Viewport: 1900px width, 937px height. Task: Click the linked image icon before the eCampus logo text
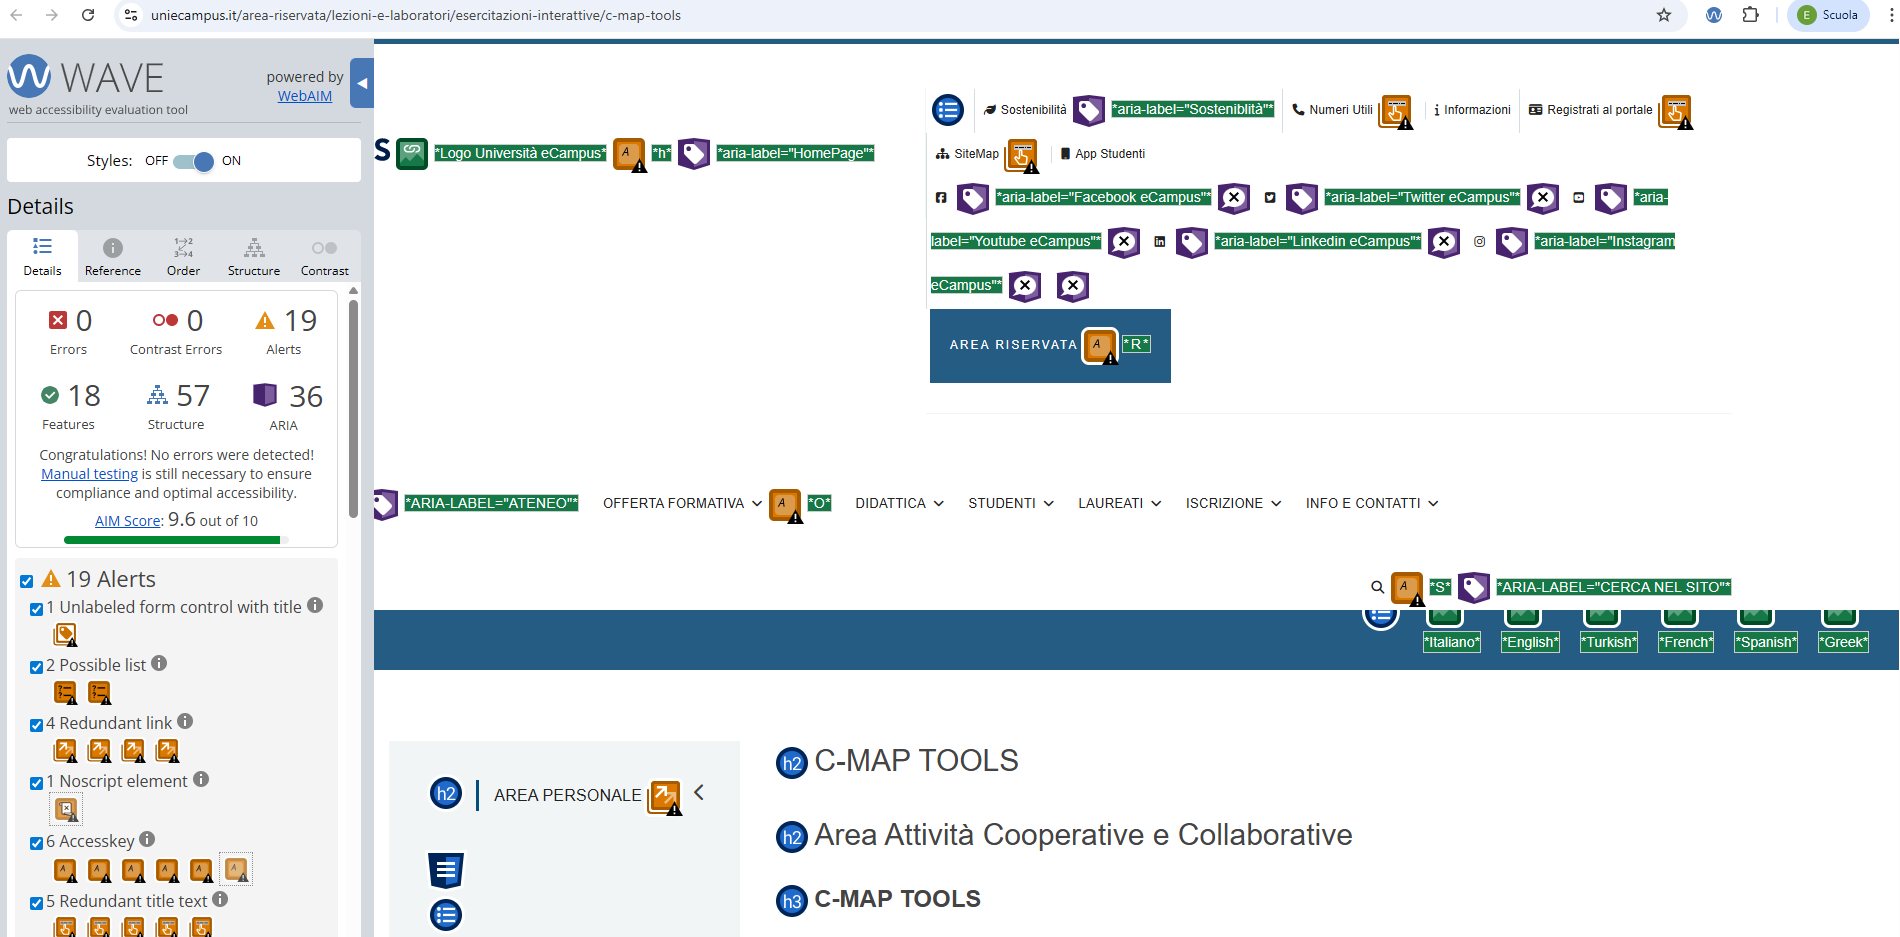[412, 154]
